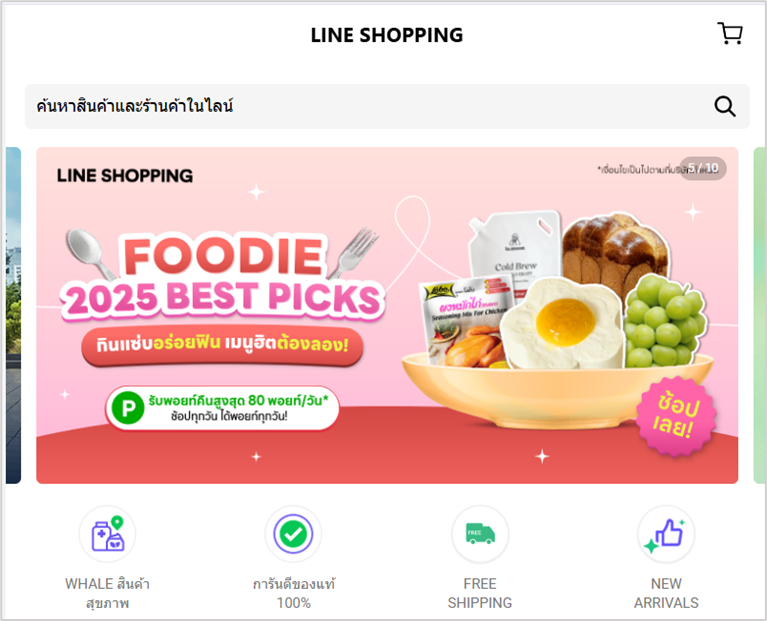Click the magnifying glass search icon
This screenshot has height=621, width=767.
click(724, 106)
